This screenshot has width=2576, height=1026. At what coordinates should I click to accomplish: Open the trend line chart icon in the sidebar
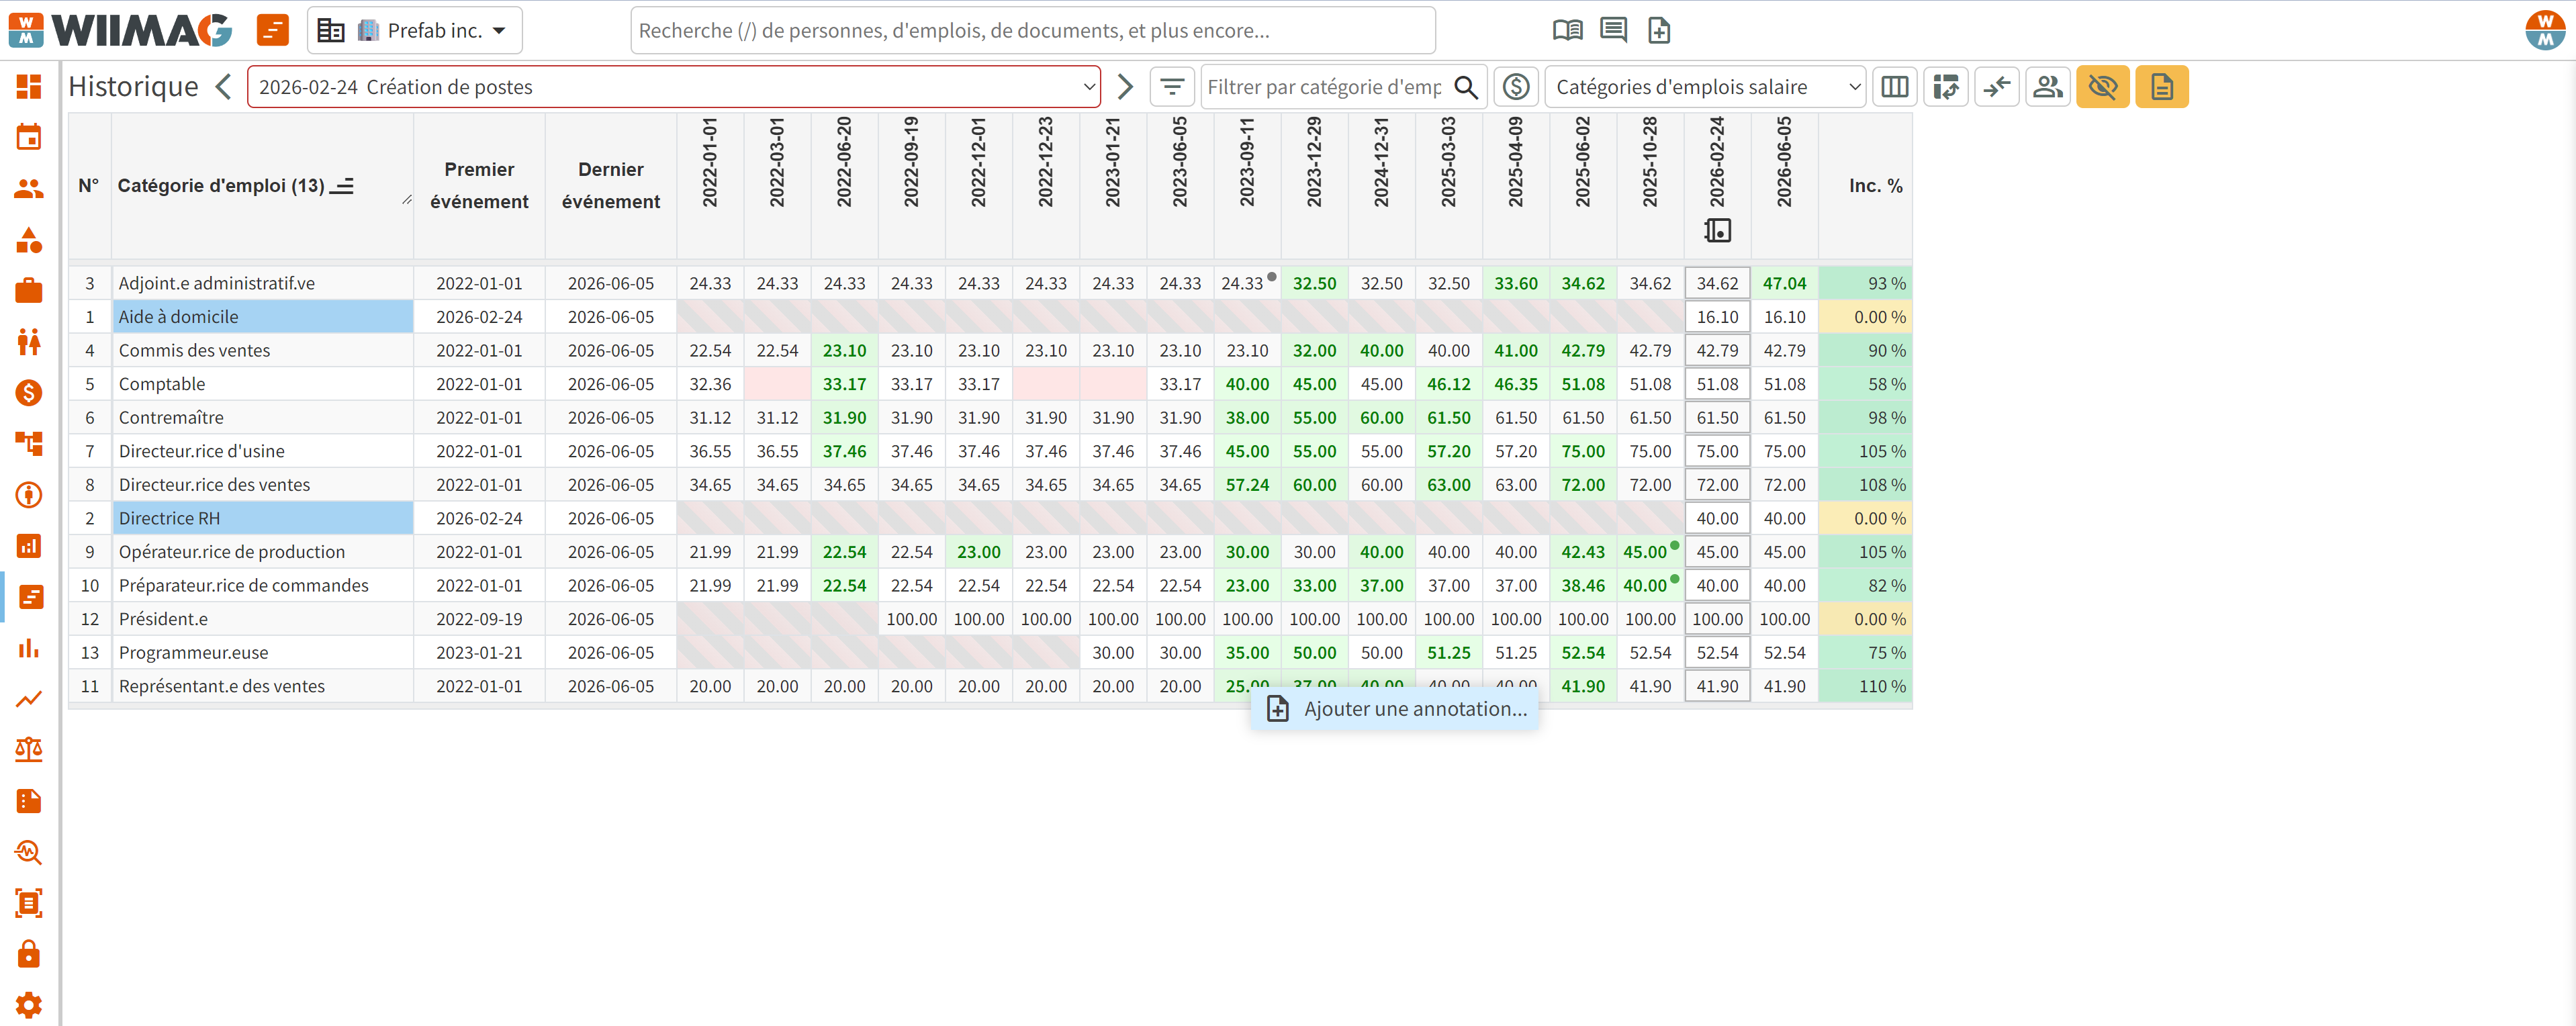click(x=29, y=698)
